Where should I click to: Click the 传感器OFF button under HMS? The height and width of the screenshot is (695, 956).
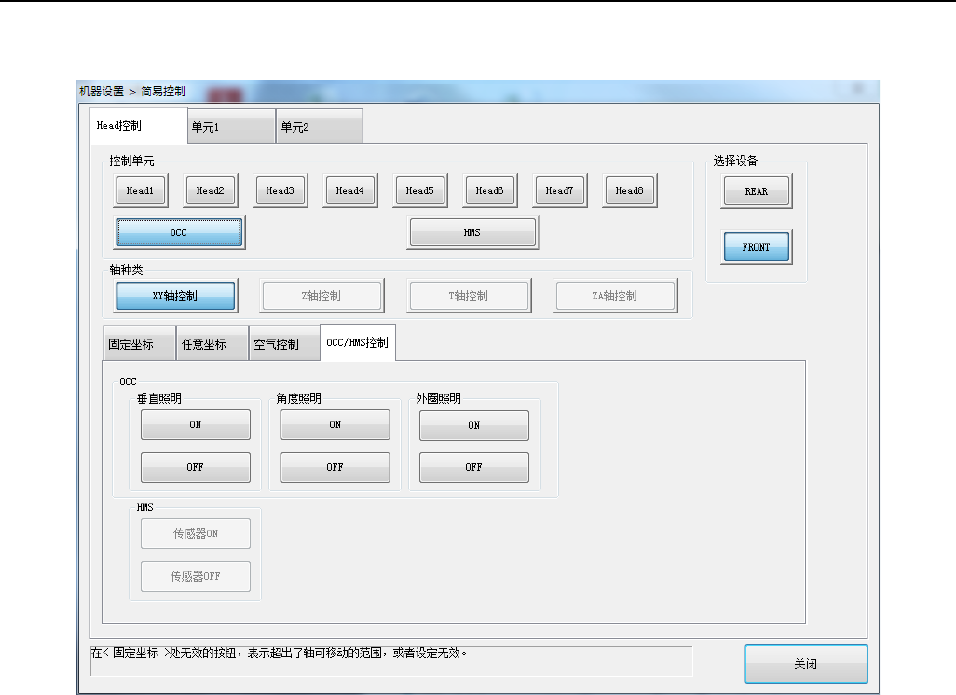[196, 576]
